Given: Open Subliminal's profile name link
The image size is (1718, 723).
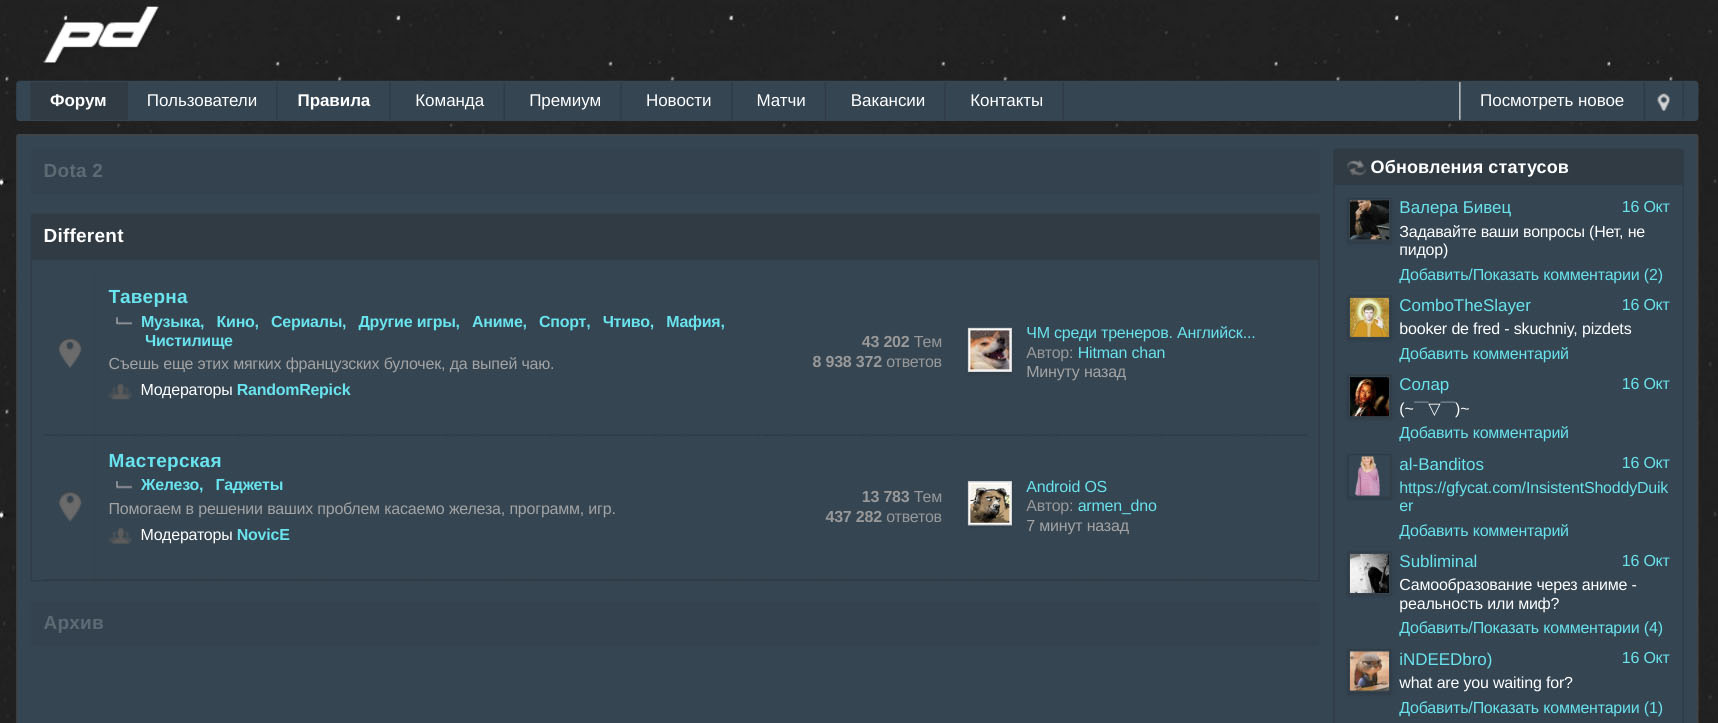Looking at the screenshot, I should pos(1438,562).
